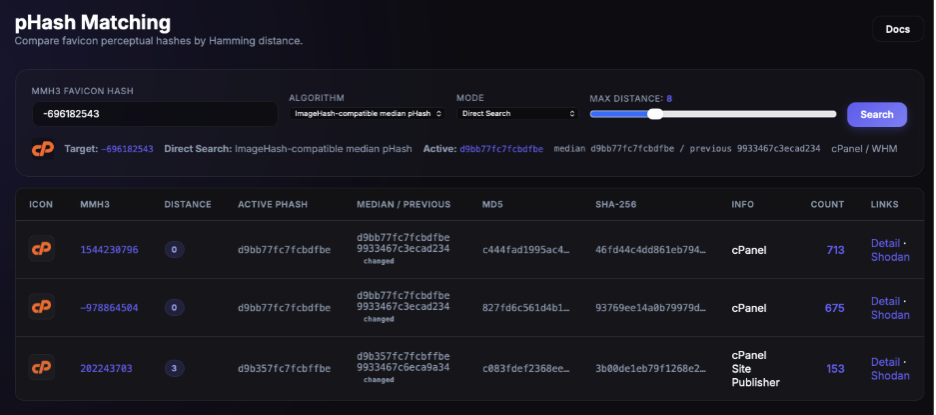Click the SHA-256 value 3b00de1eb79f1268e2…
Screen dimensions: 936x415
tap(651, 368)
